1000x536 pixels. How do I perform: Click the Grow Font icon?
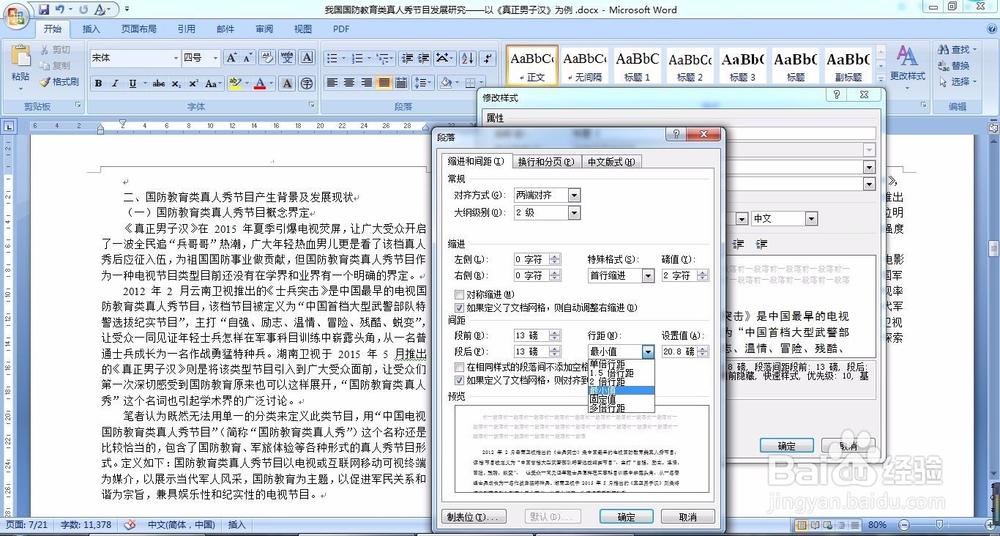click(x=231, y=58)
